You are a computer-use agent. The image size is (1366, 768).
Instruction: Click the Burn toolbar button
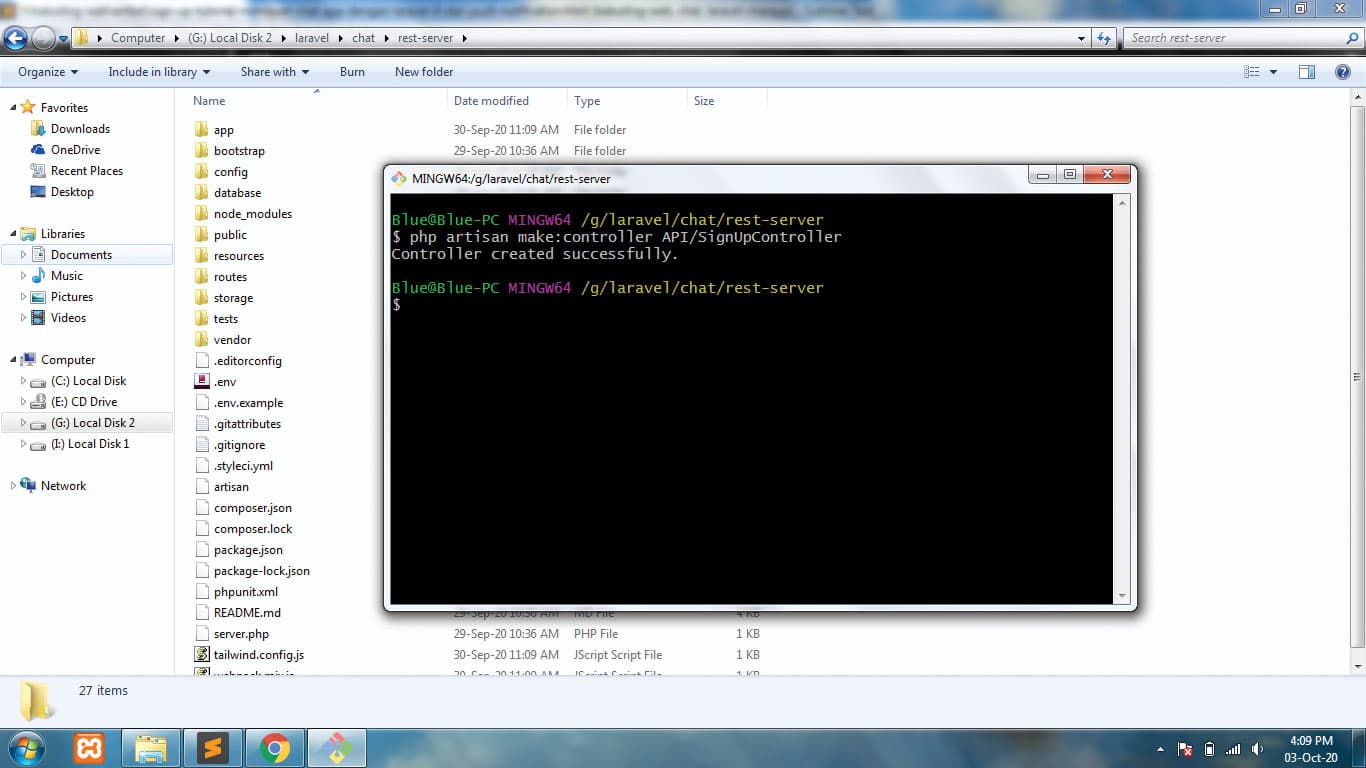pyautogui.click(x=352, y=72)
